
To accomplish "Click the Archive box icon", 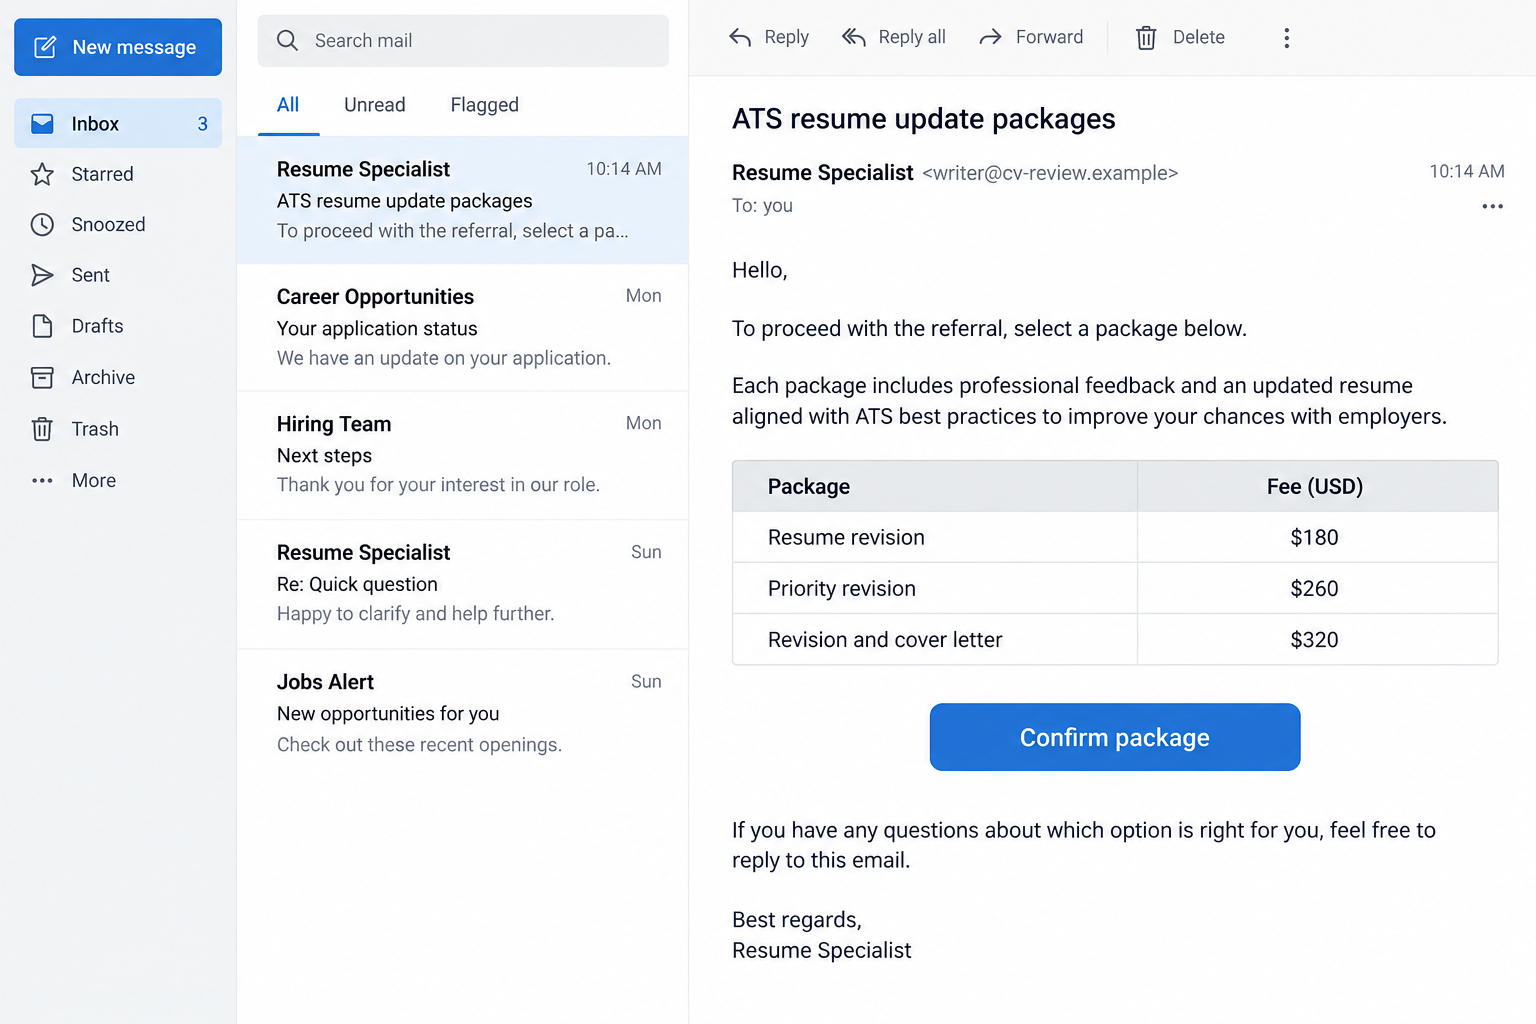I will 42,377.
